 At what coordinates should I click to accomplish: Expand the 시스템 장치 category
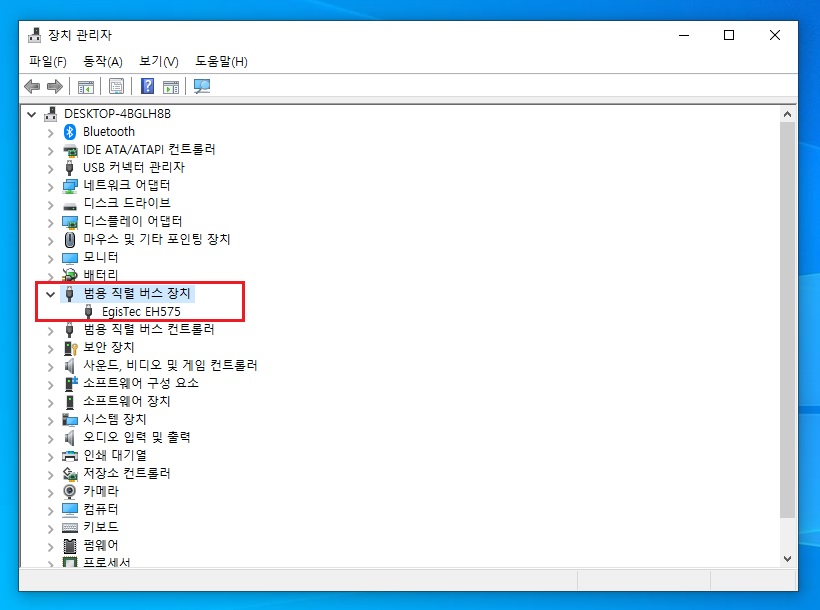[x=50, y=421]
